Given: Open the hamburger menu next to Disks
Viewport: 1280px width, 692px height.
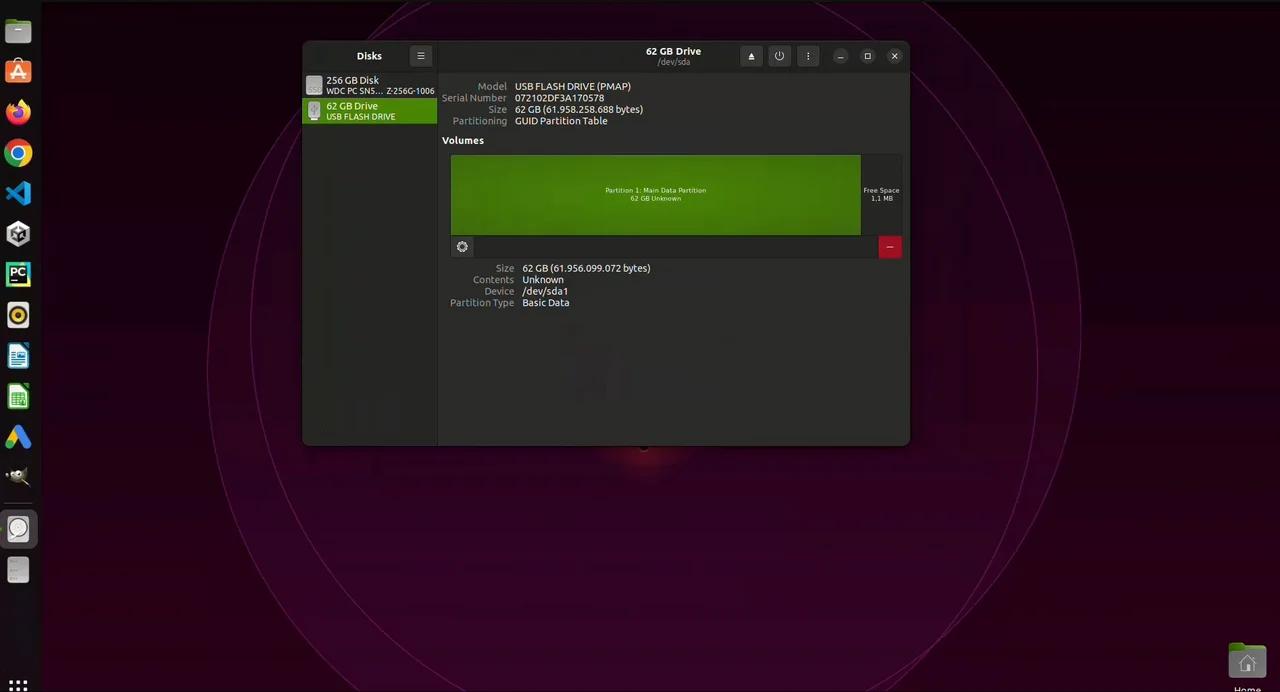Looking at the screenshot, I should click(x=420, y=56).
